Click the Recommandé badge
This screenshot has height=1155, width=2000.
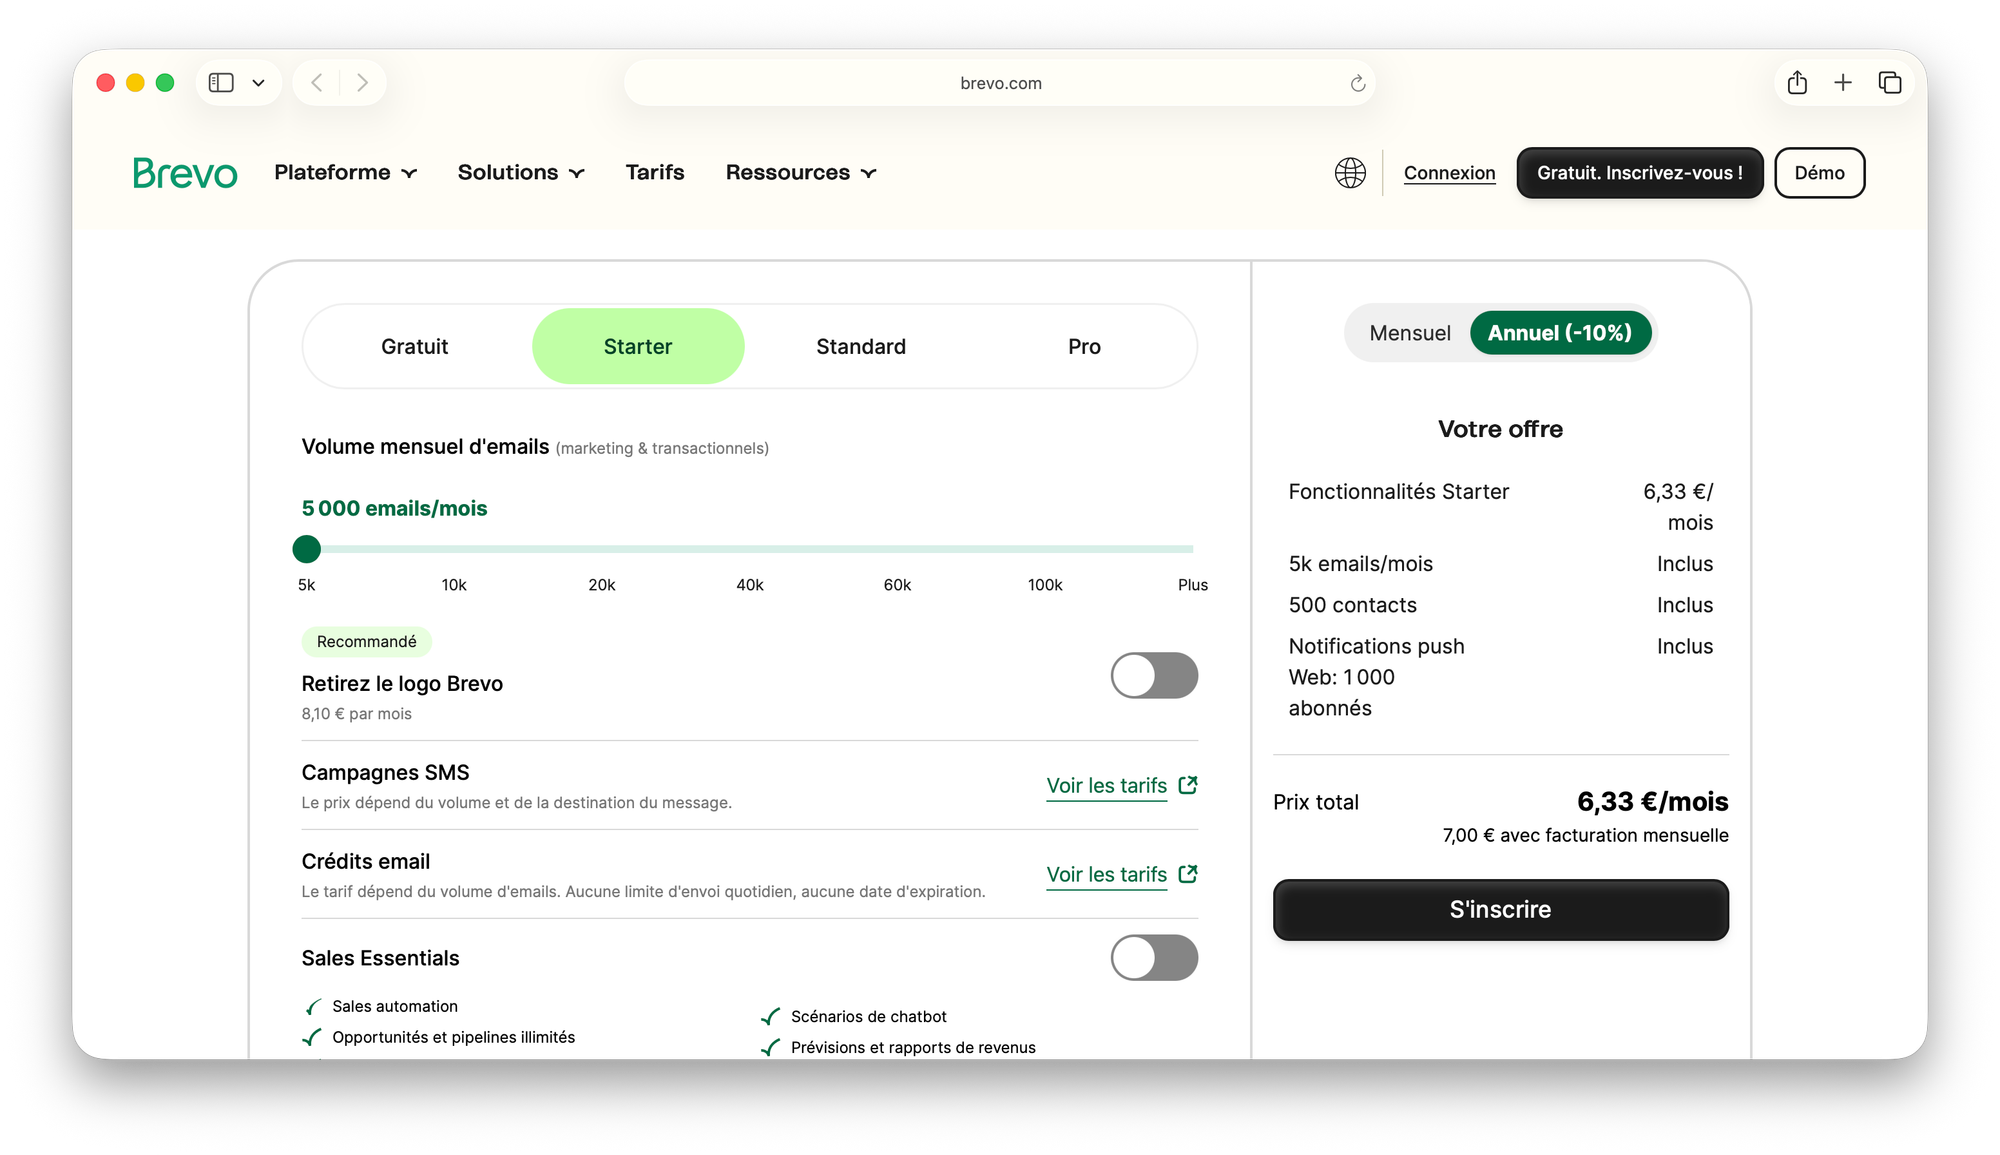click(x=367, y=642)
